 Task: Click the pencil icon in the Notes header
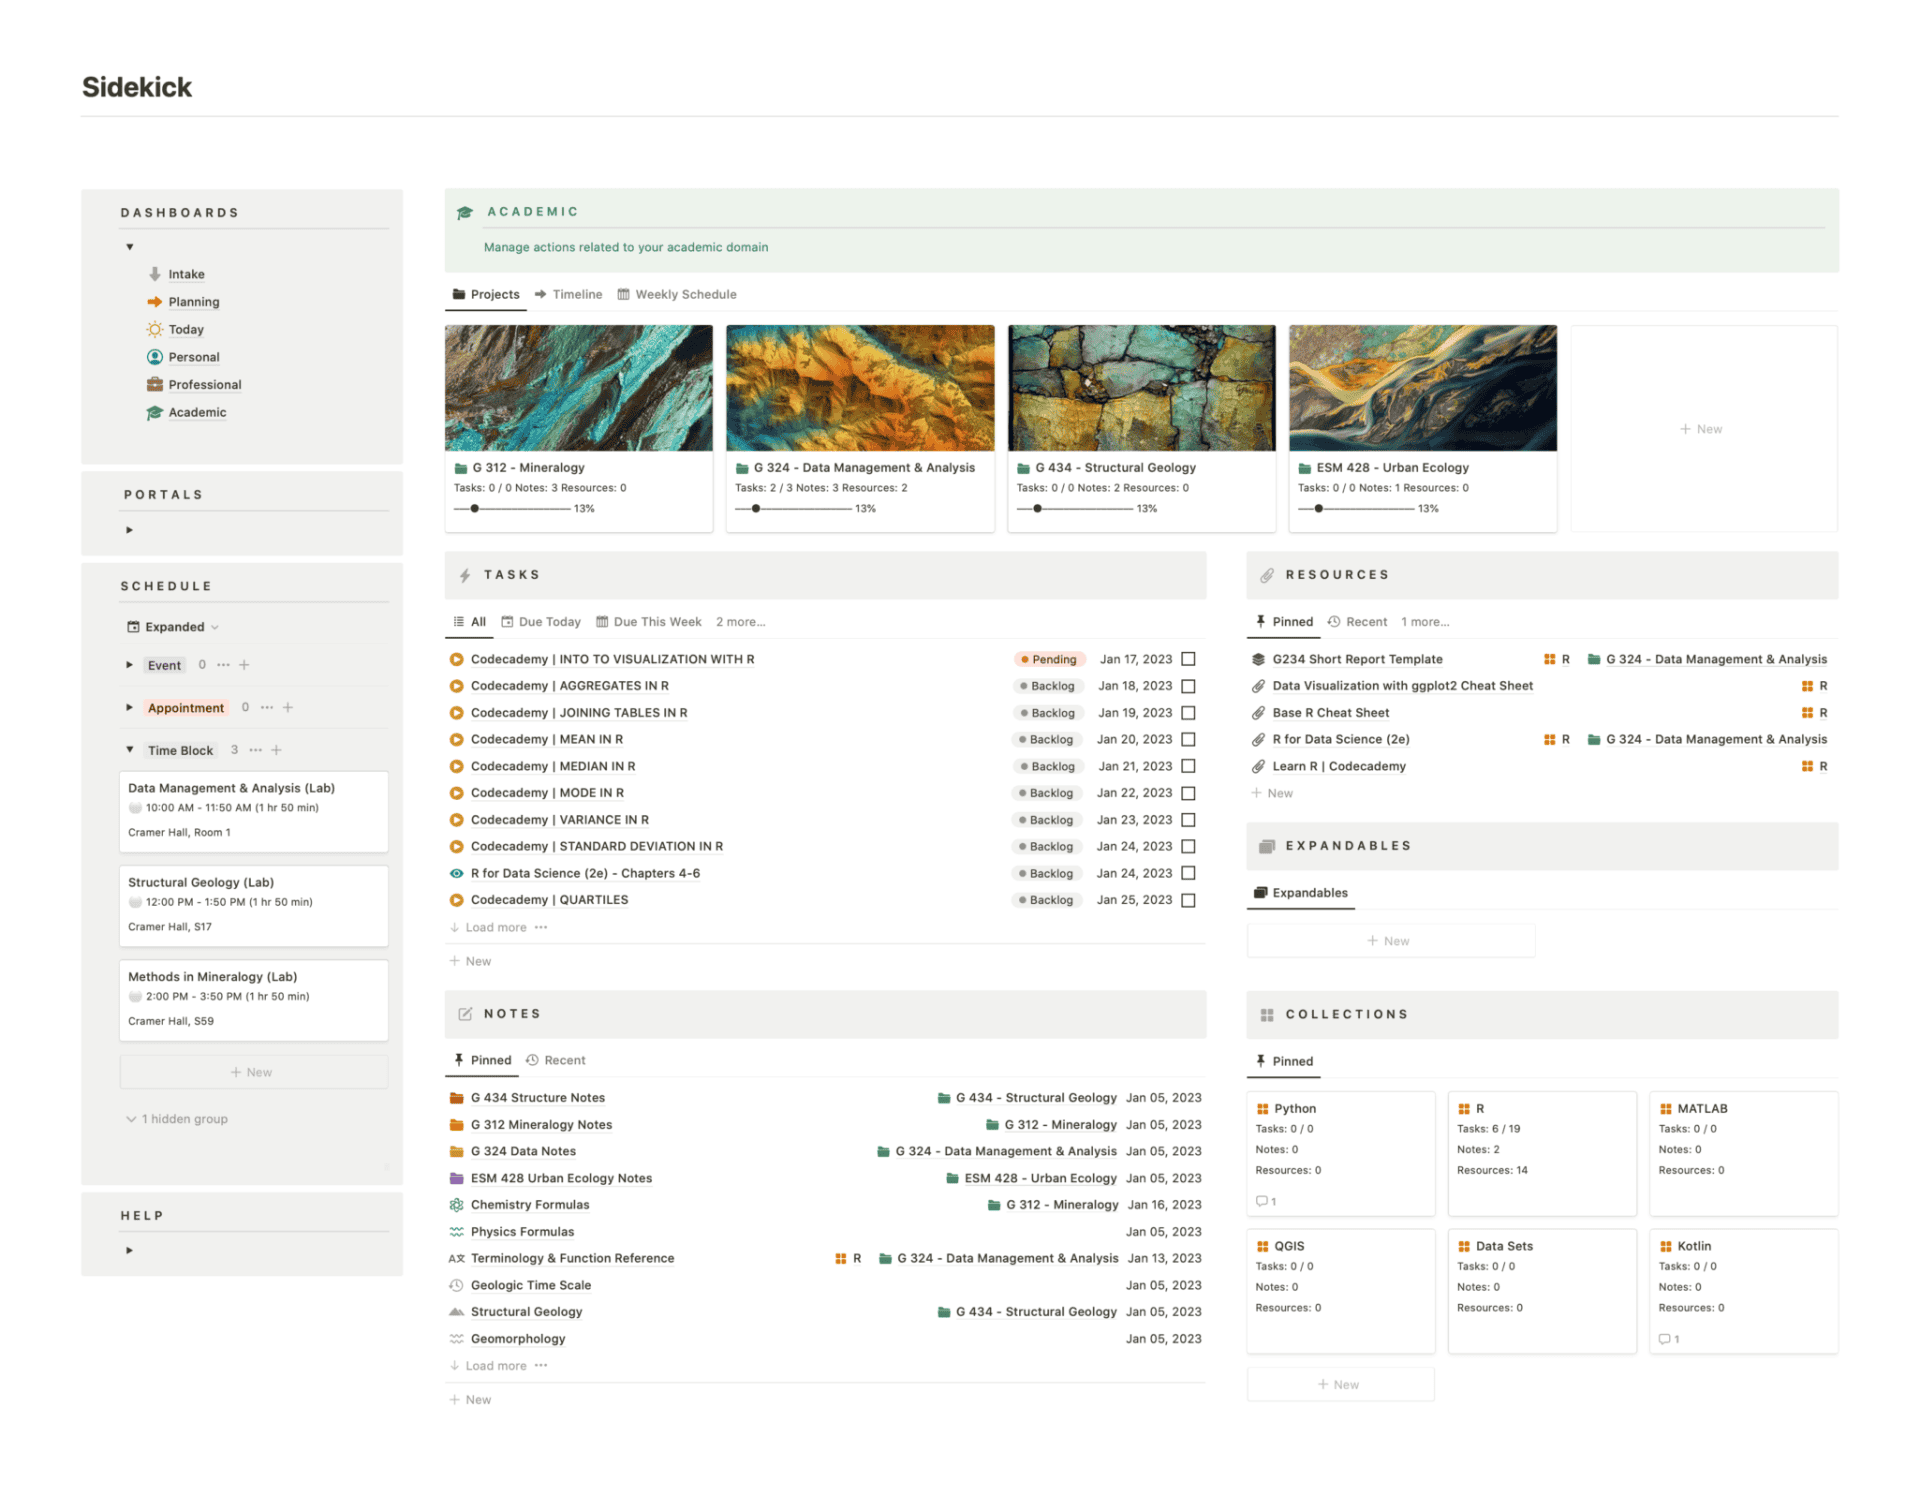[x=466, y=1013]
